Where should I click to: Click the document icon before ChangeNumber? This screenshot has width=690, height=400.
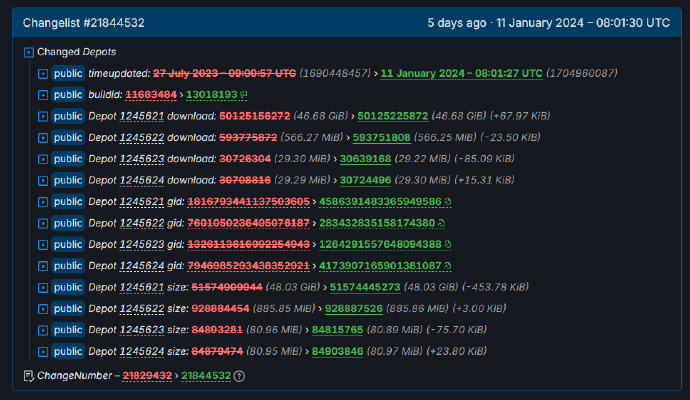coord(27,376)
